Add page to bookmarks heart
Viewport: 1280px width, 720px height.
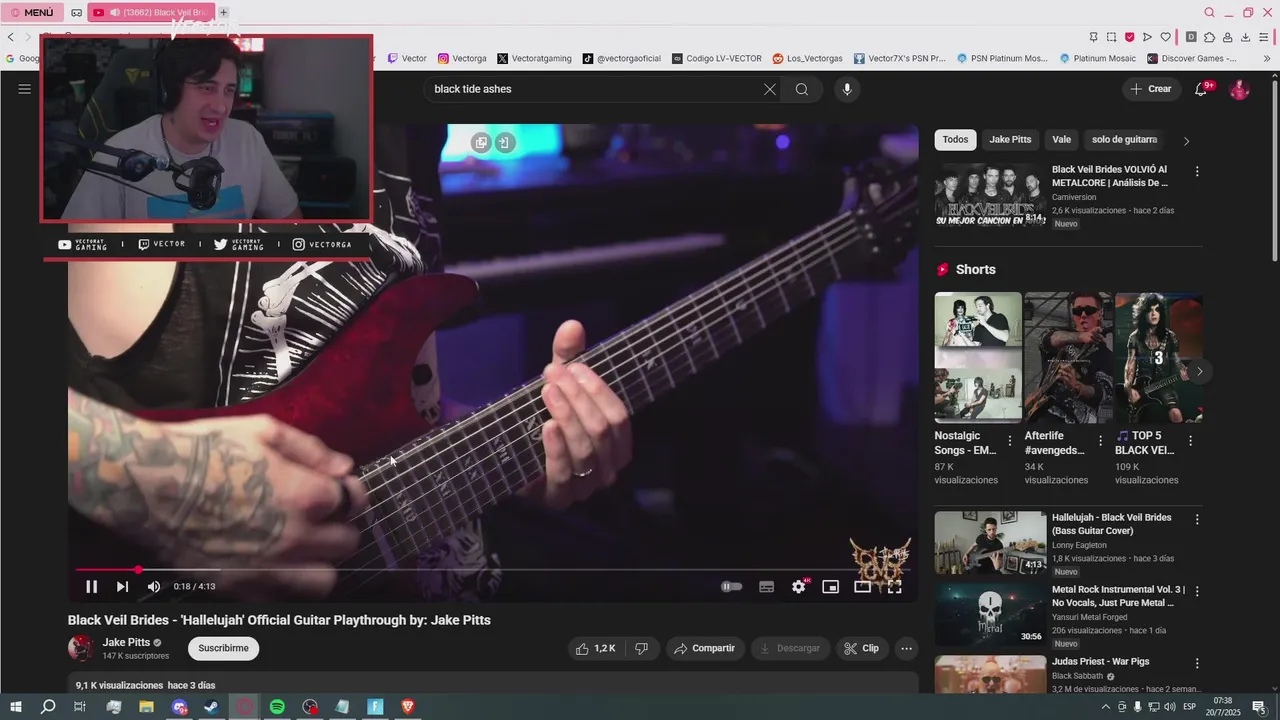click(x=1165, y=37)
